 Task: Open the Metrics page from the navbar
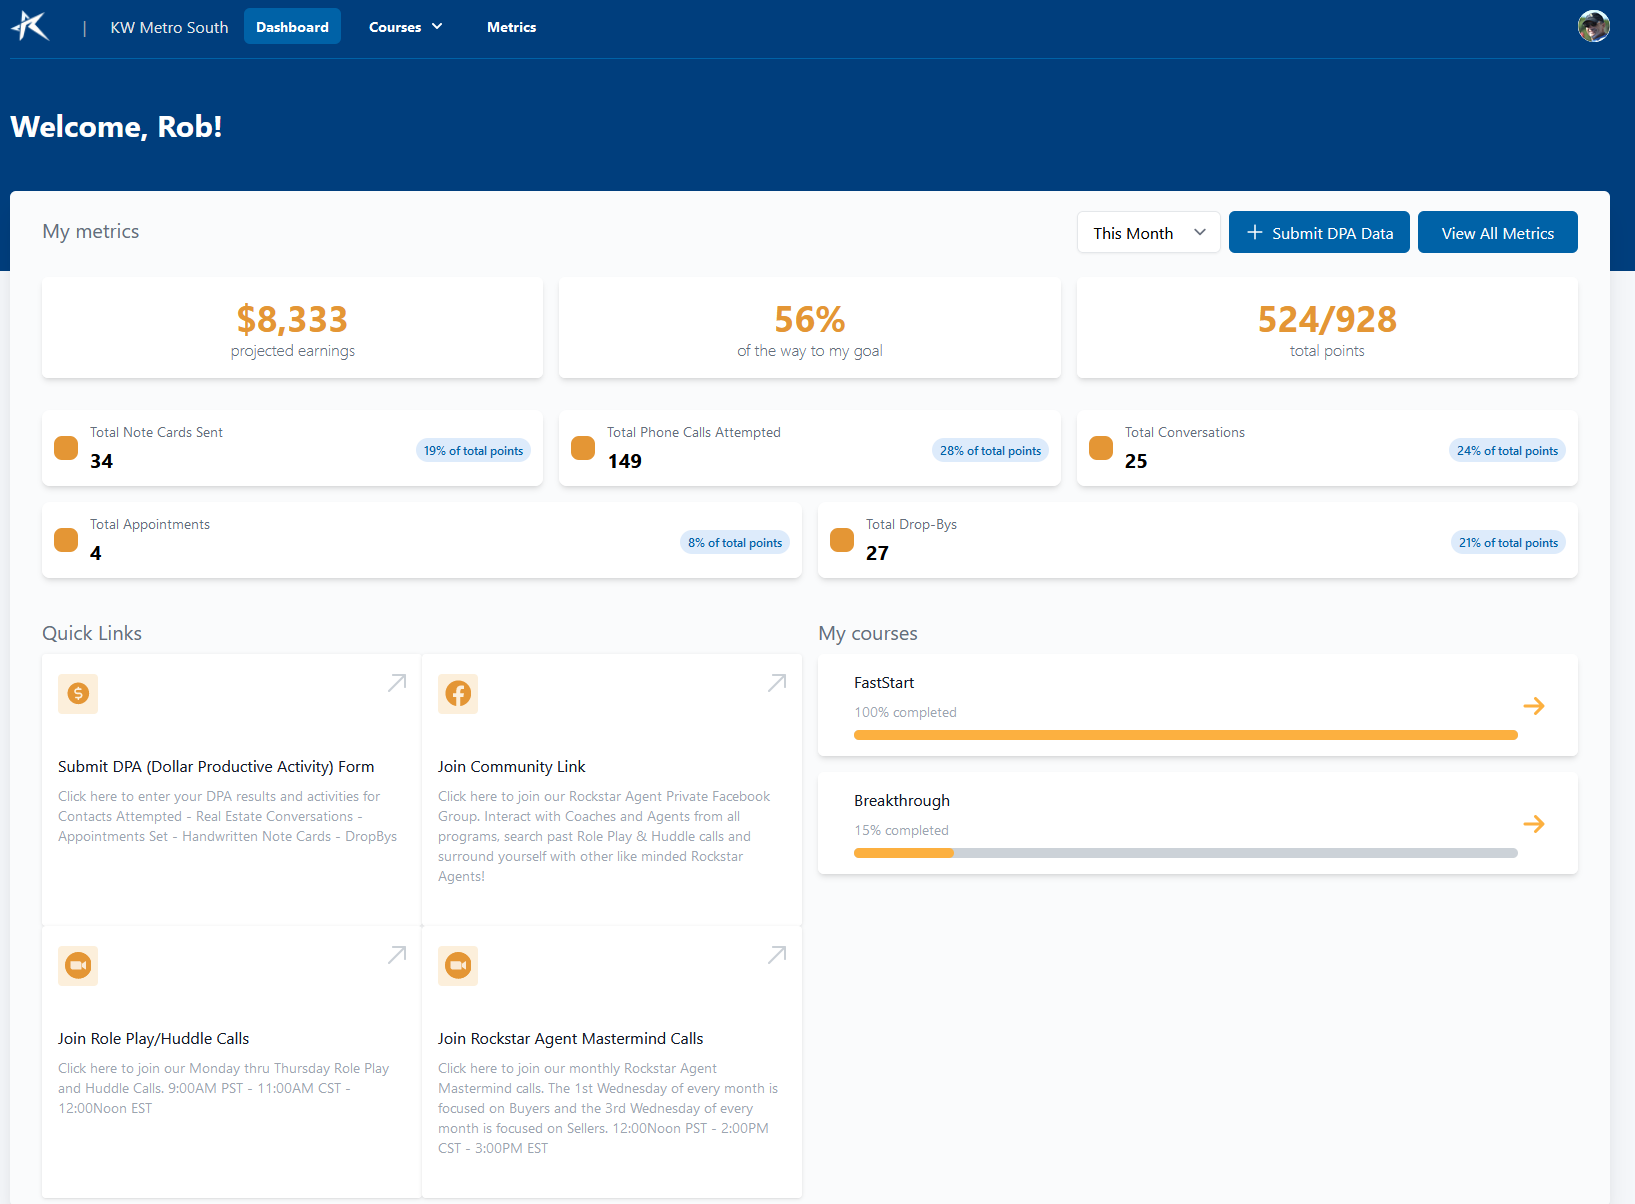pyautogui.click(x=511, y=27)
